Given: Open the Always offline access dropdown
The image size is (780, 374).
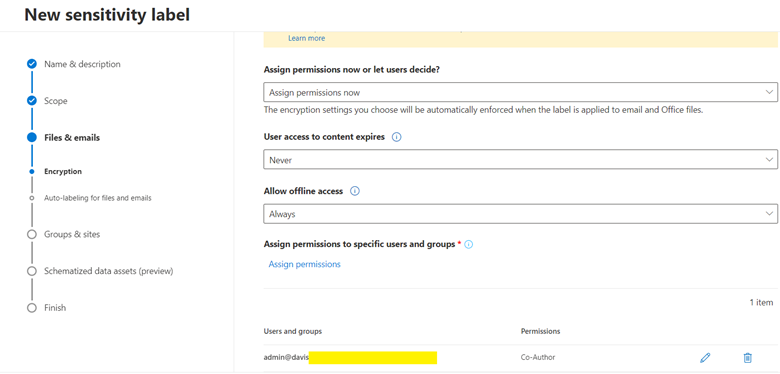Looking at the screenshot, I should tap(520, 214).
